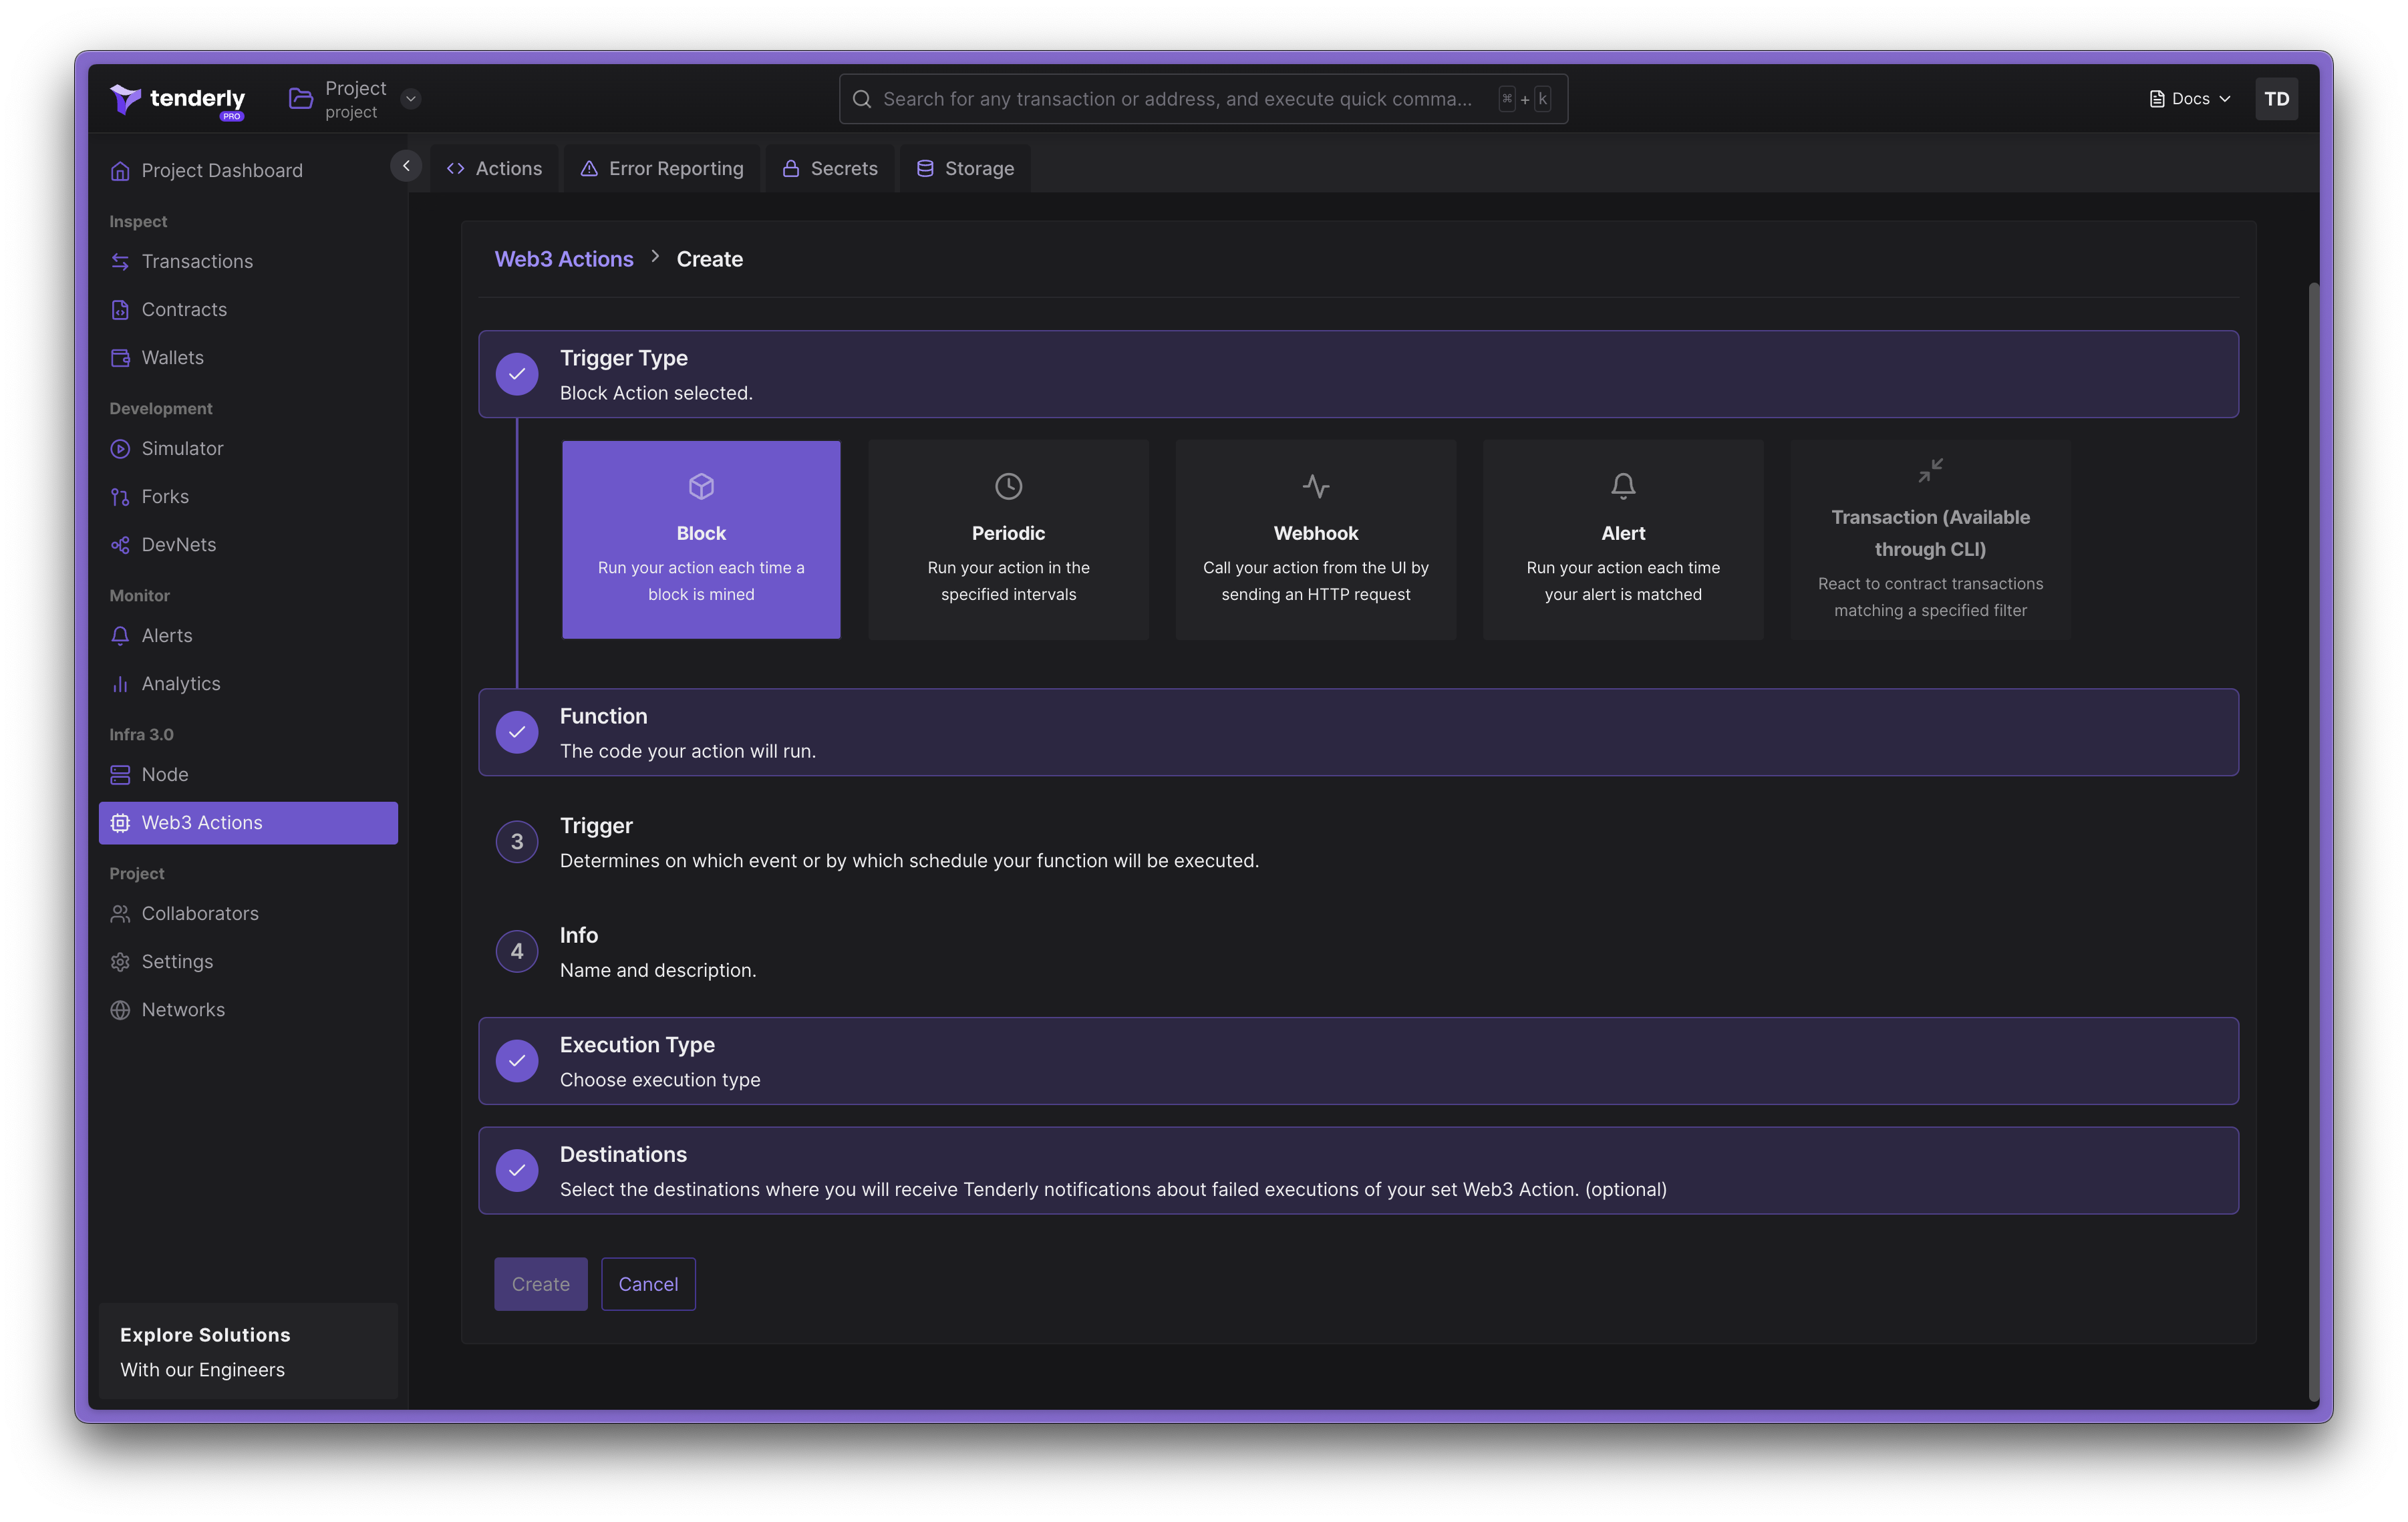Image resolution: width=2408 pixels, height=1522 pixels.
Task: Click the Destinations checkmark circle
Action: pos(517,1170)
